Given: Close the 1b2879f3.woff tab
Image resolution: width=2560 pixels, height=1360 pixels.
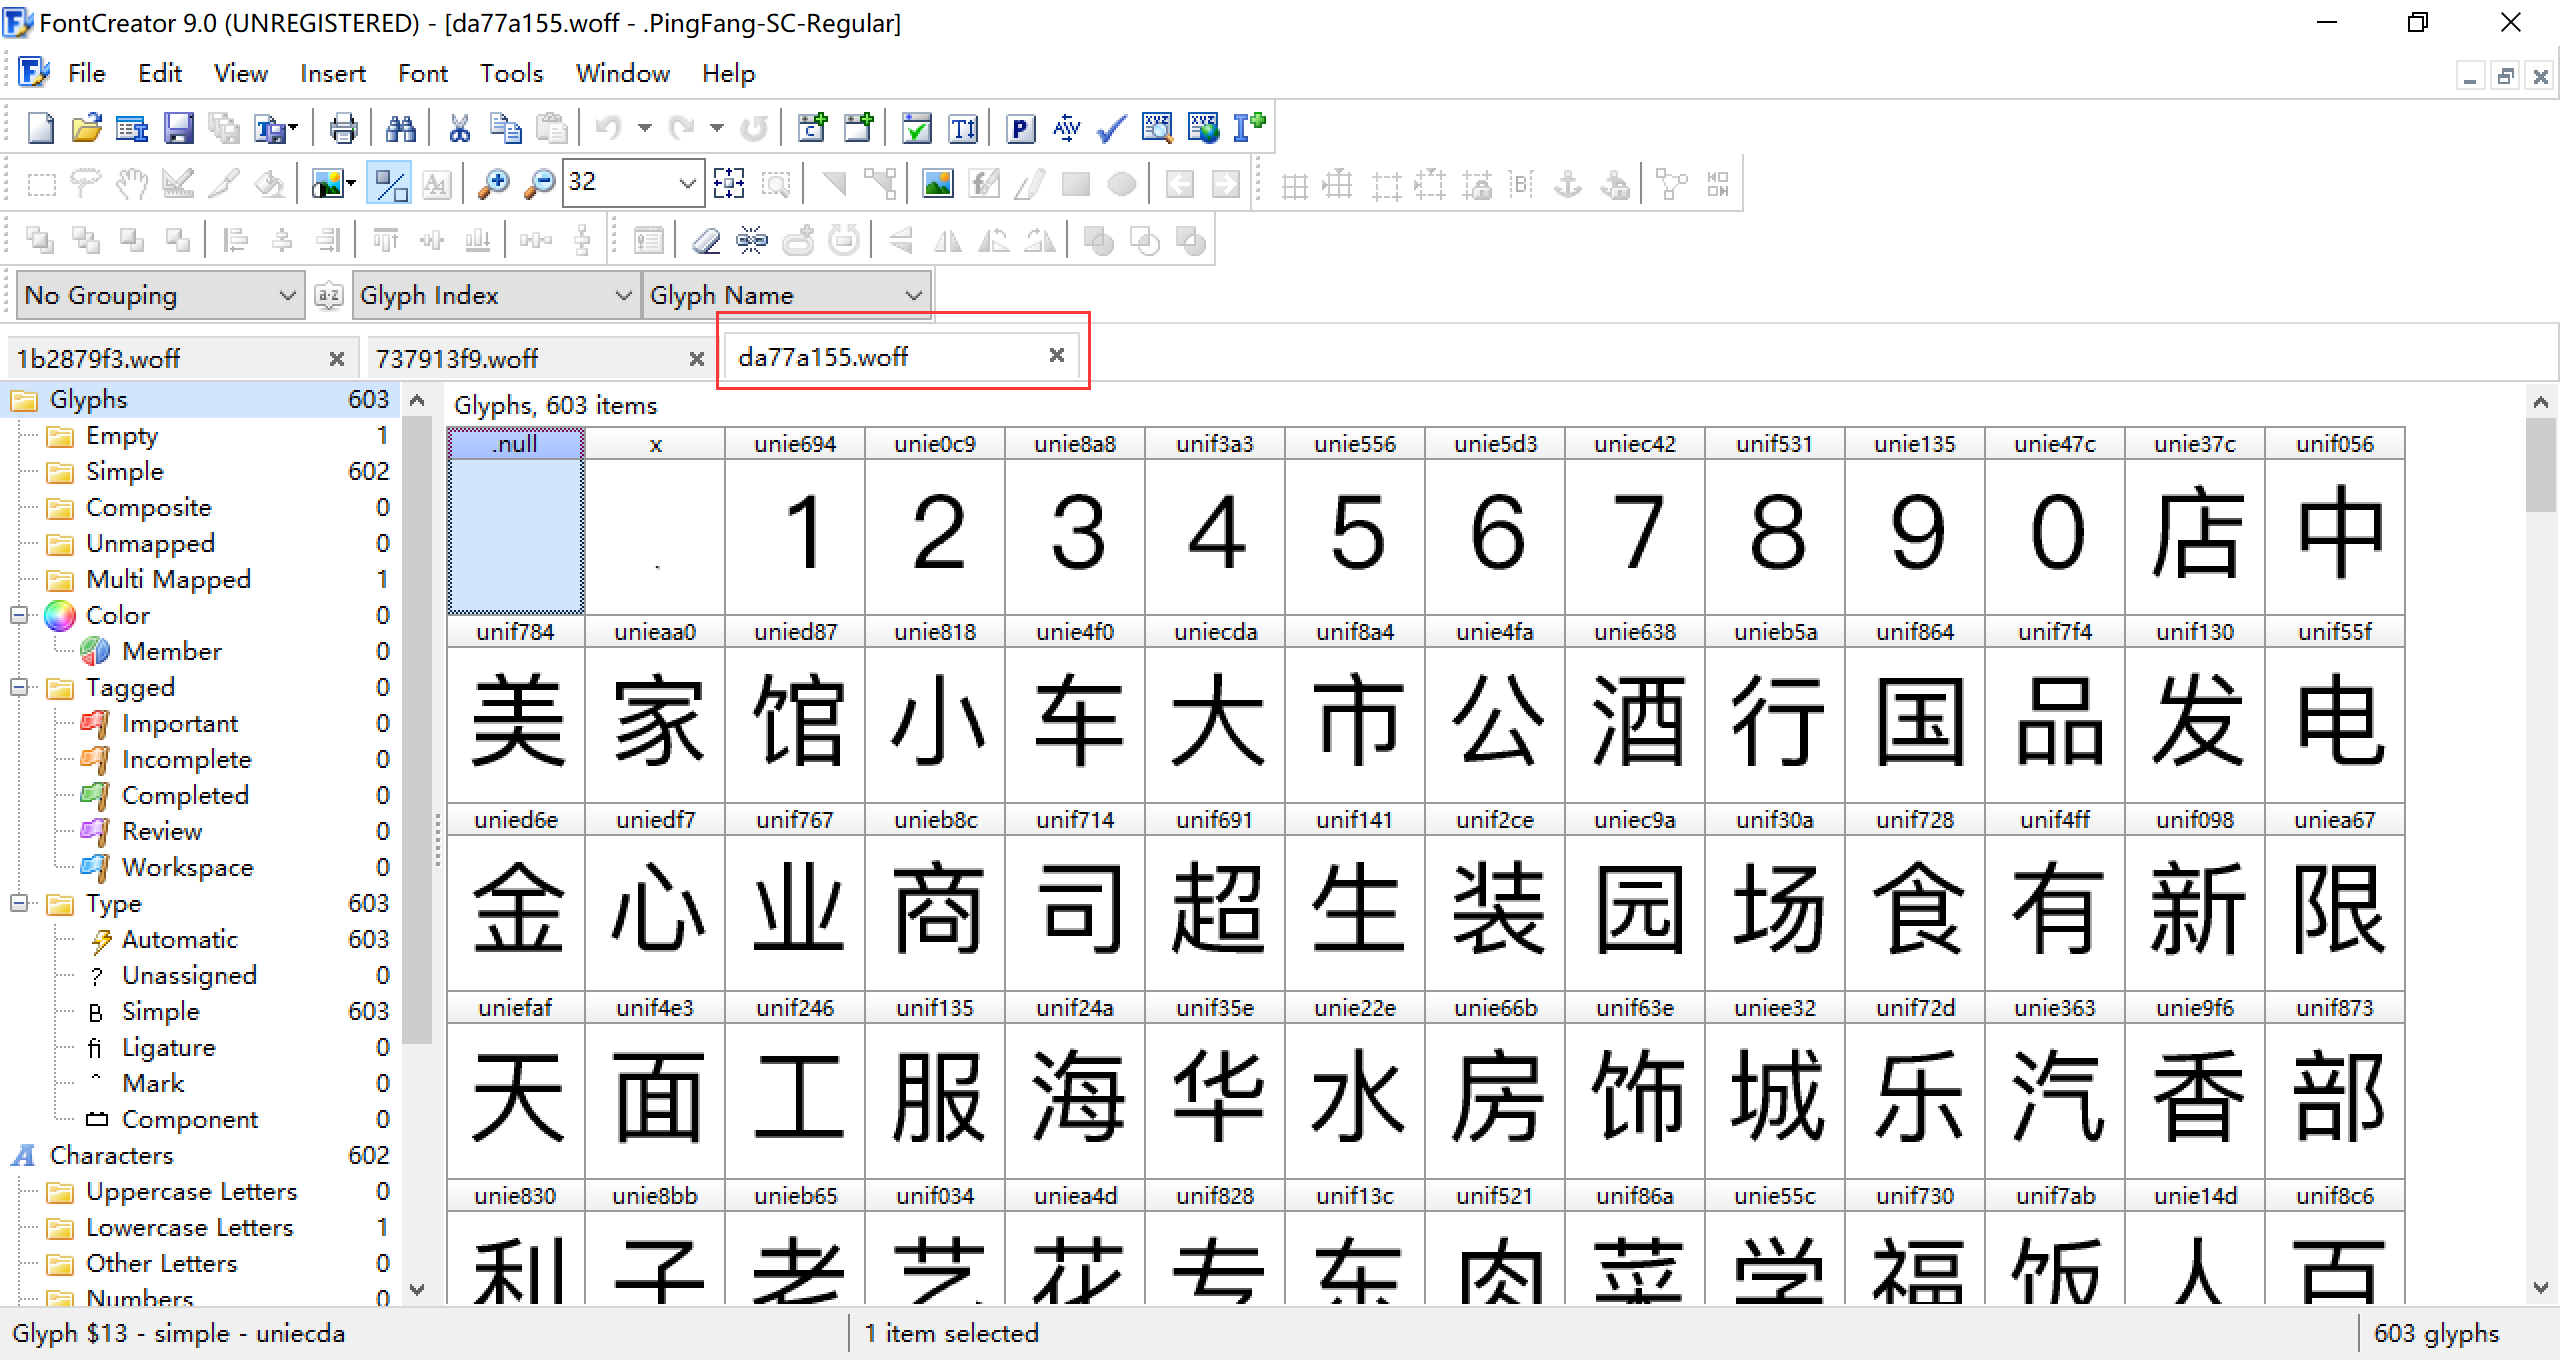Looking at the screenshot, I should [x=337, y=358].
